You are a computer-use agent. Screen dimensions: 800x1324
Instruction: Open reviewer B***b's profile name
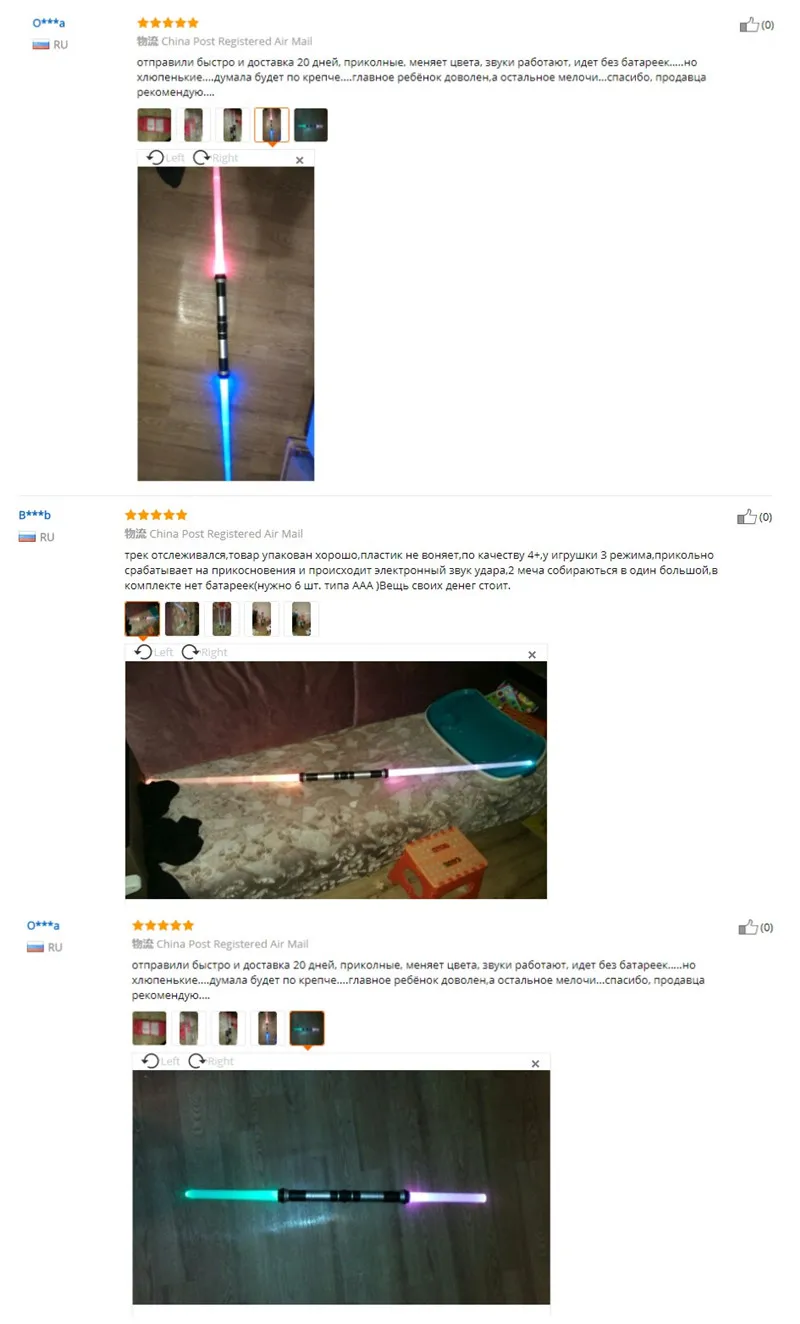tap(34, 515)
